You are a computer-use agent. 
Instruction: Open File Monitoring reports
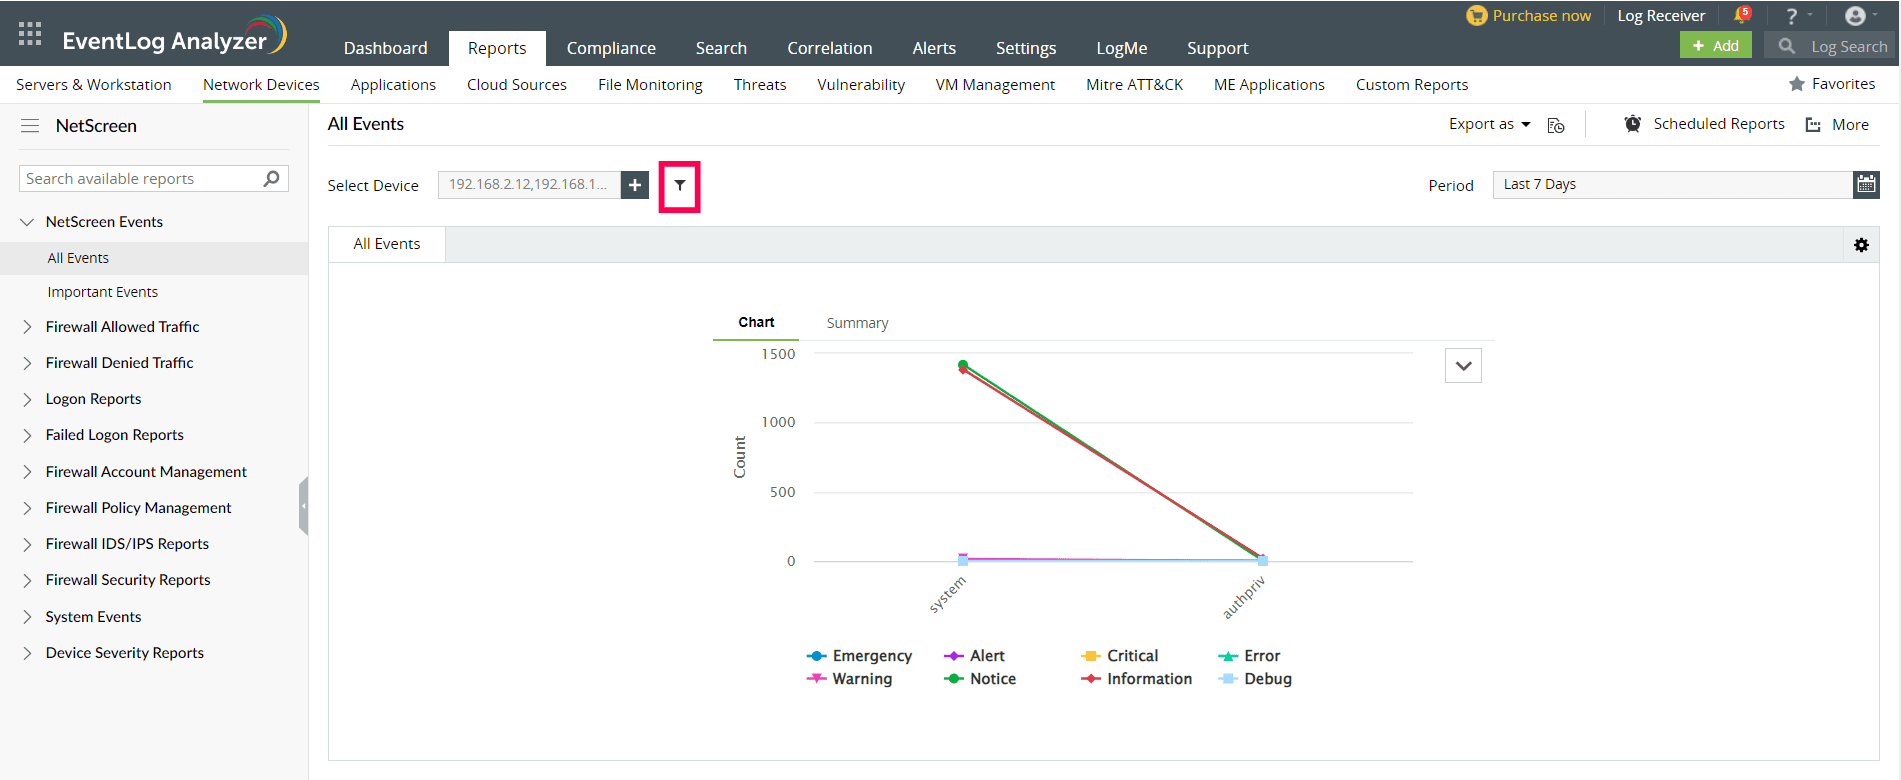coord(650,85)
